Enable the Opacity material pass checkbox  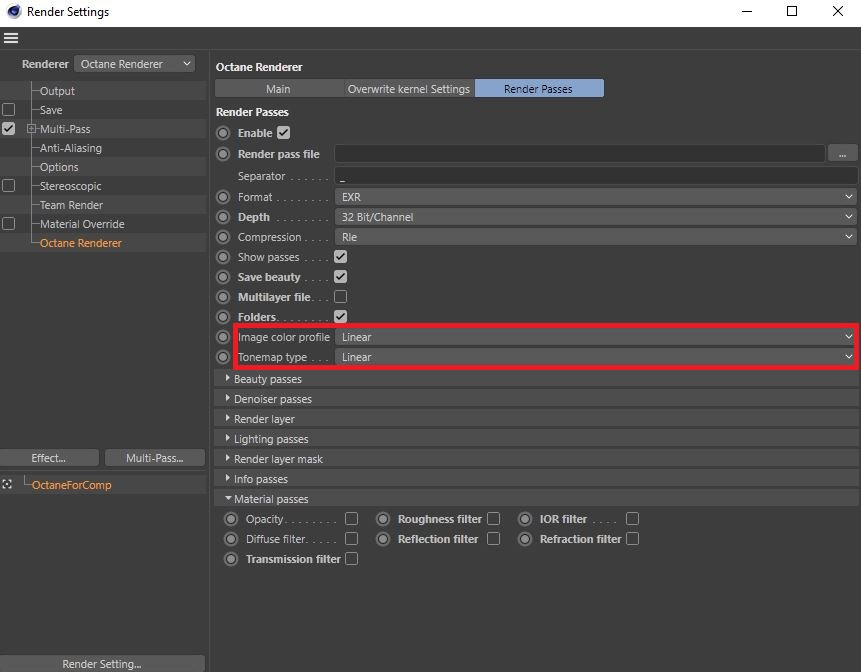pyautogui.click(x=351, y=519)
